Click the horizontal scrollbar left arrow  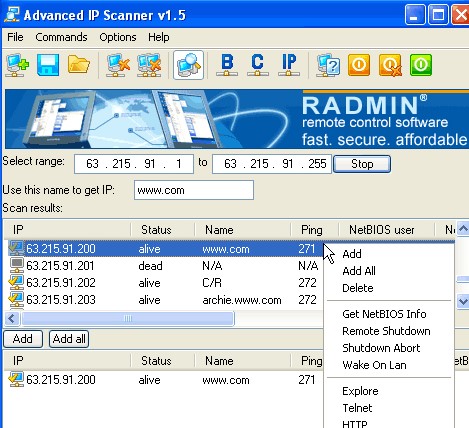(12, 319)
